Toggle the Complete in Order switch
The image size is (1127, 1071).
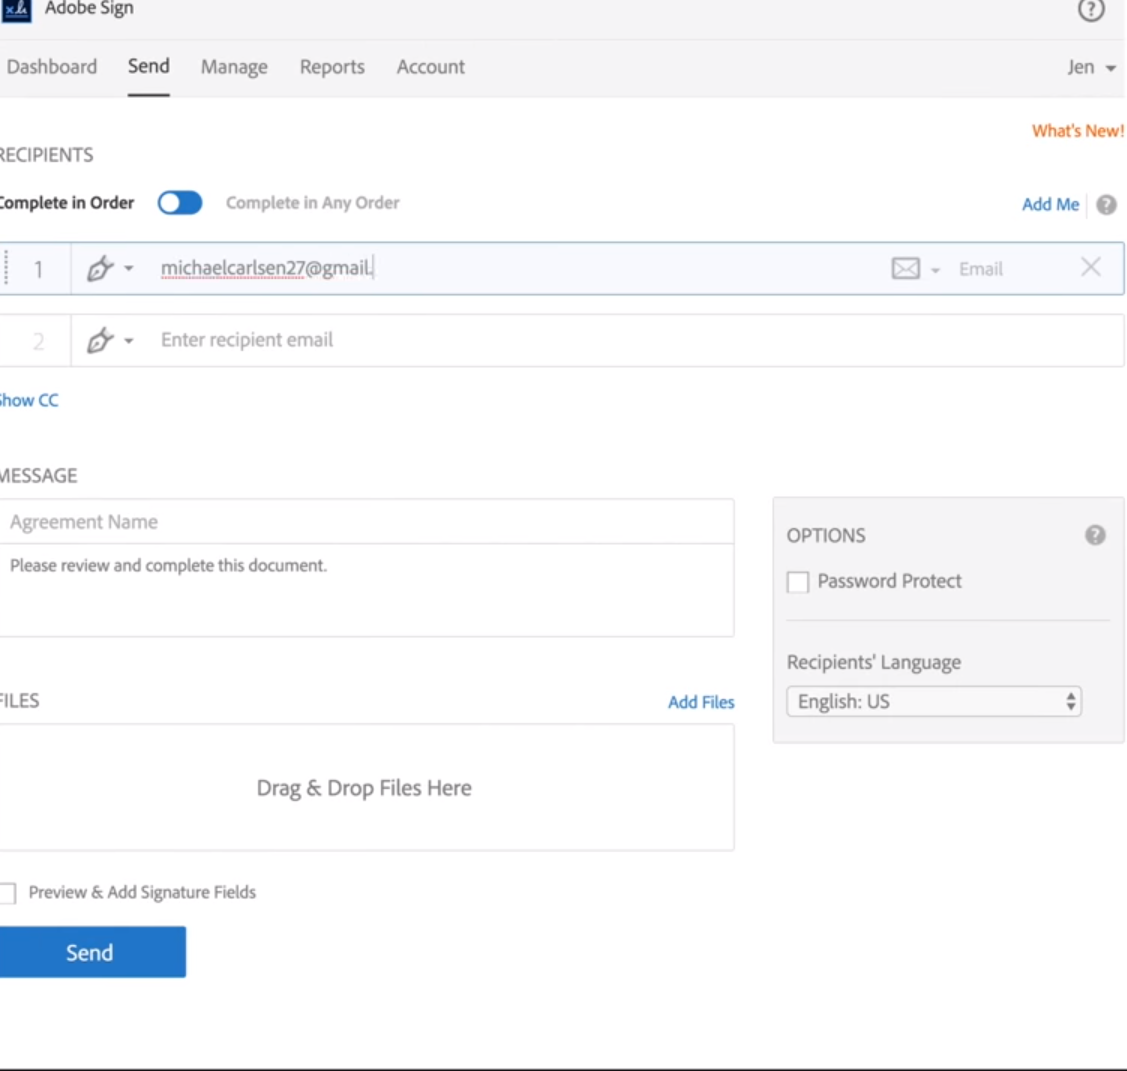pyautogui.click(x=180, y=203)
